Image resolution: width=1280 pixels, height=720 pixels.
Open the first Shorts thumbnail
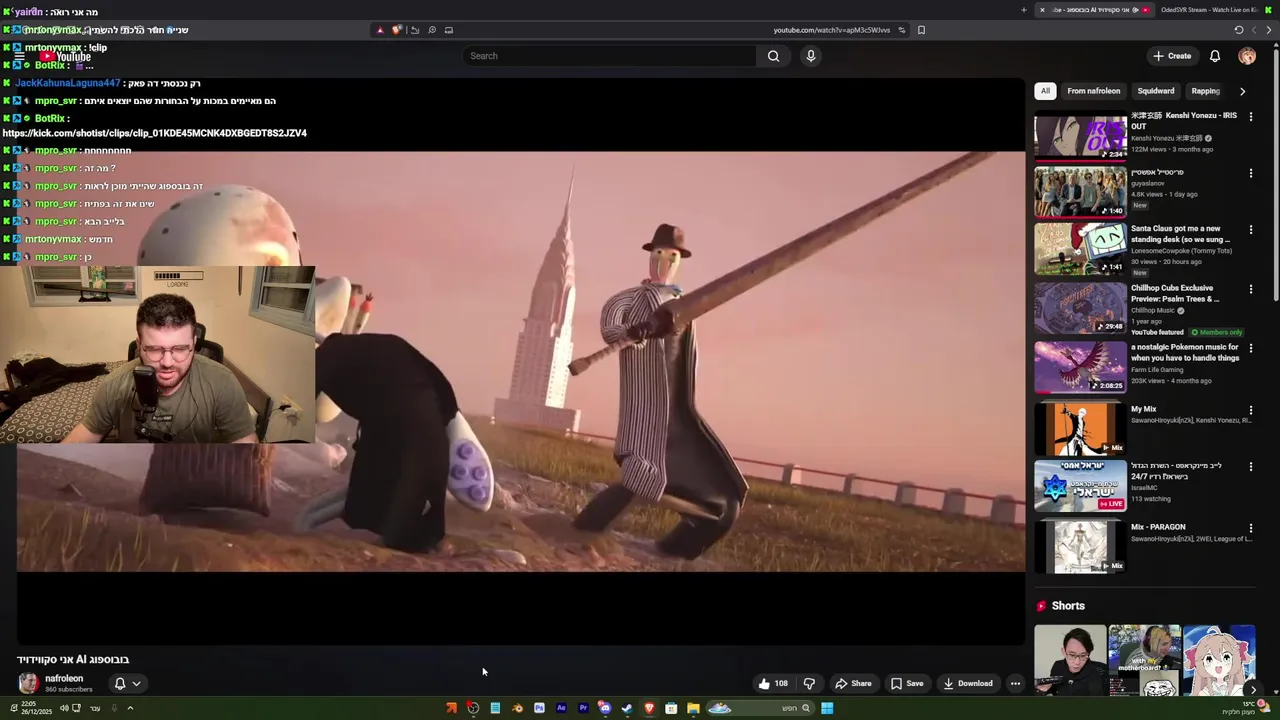pyautogui.click(x=1070, y=660)
